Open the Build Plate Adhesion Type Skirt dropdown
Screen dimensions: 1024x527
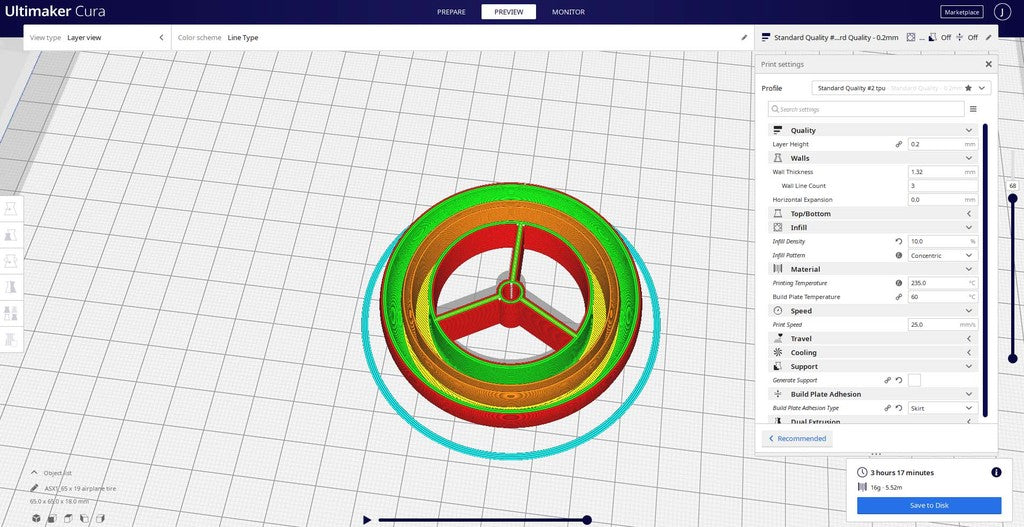[943, 407]
